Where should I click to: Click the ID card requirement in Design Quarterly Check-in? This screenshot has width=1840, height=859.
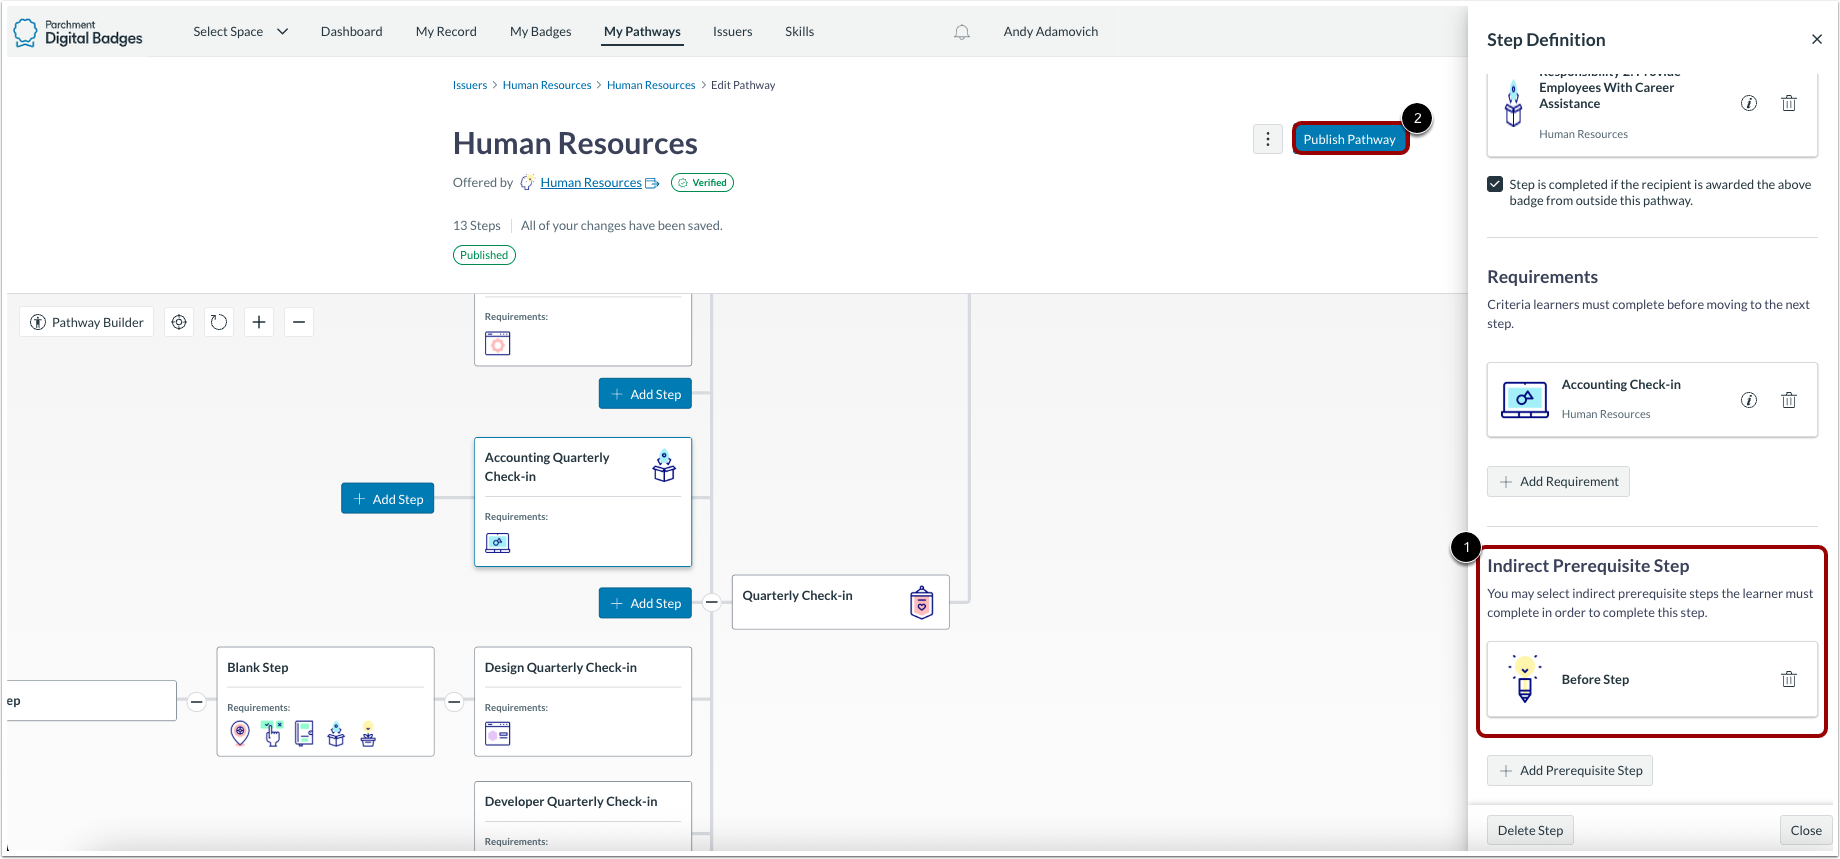[498, 734]
